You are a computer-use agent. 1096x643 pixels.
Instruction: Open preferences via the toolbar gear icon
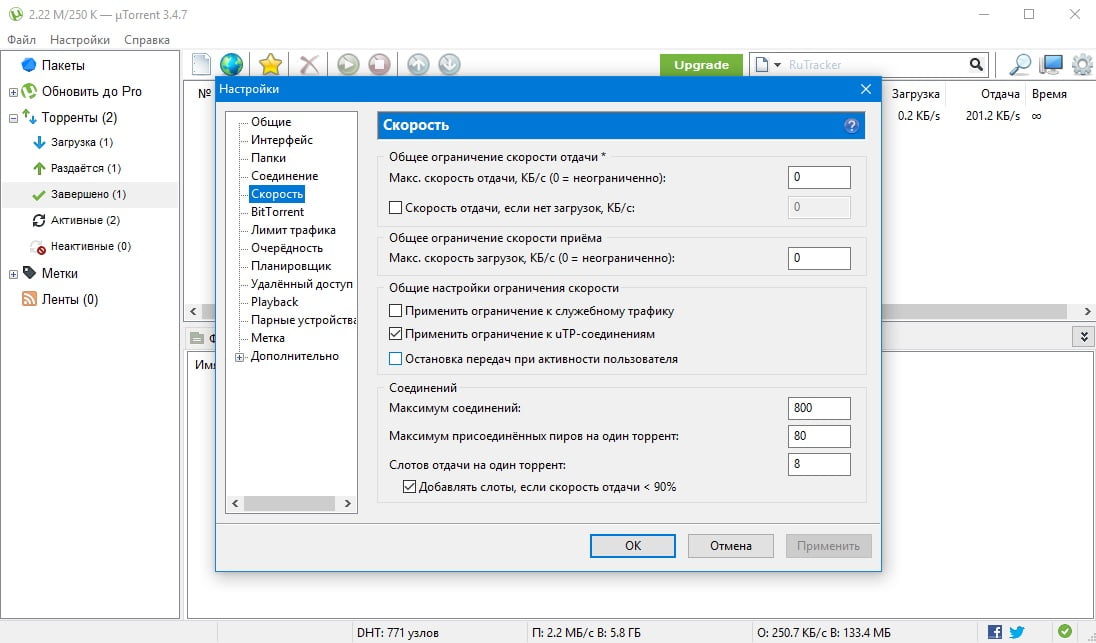pyautogui.click(x=1081, y=65)
